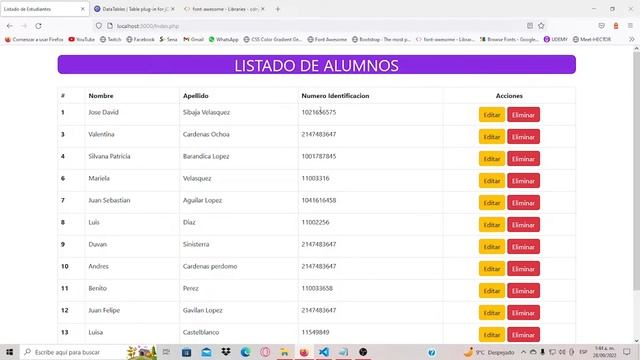Open the UDEMY bookmark
This screenshot has height=360, width=640.
tap(556, 40)
